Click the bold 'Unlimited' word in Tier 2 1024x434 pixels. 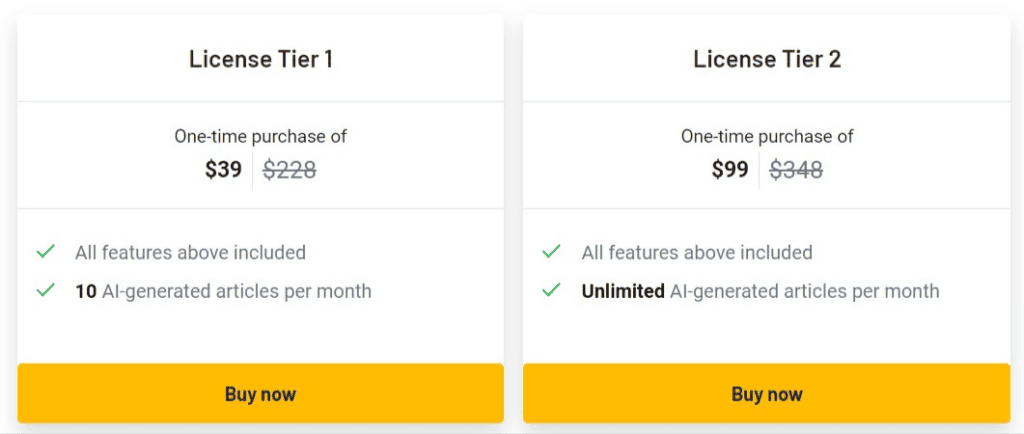[x=623, y=291]
